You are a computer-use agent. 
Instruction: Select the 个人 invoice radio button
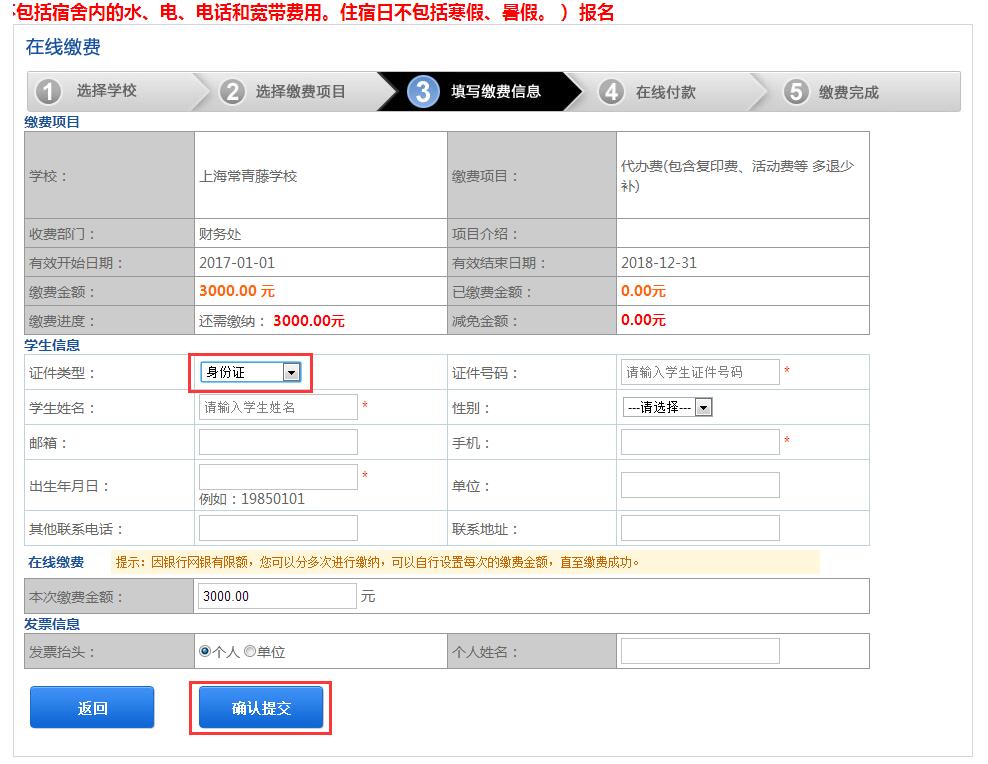click(x=205, y=651)
